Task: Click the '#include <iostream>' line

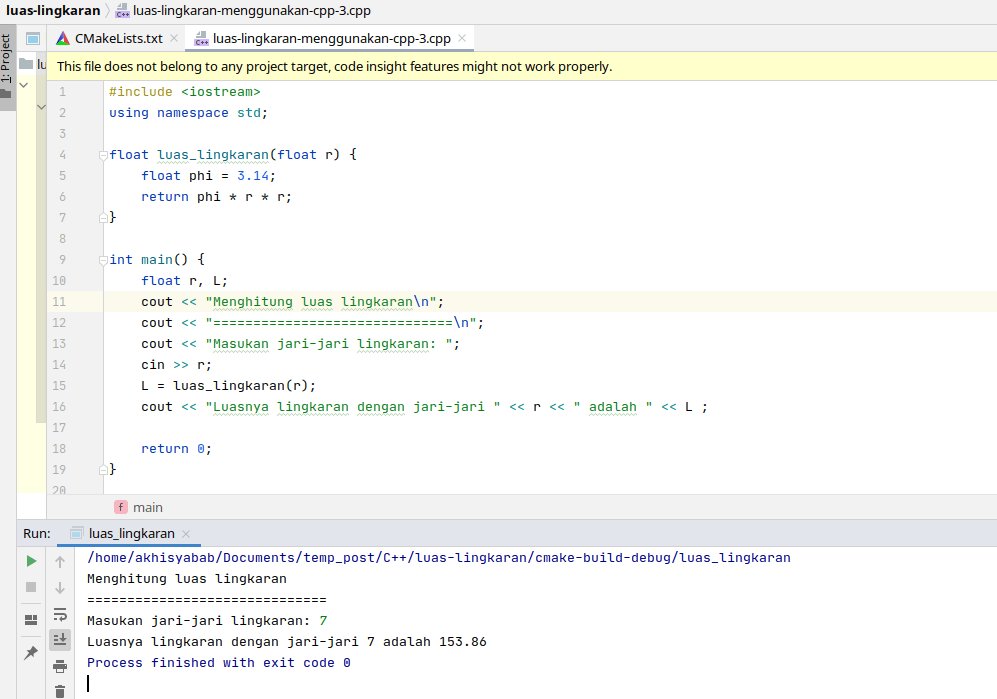Action: pyautogui.click(x=184, y=92)
